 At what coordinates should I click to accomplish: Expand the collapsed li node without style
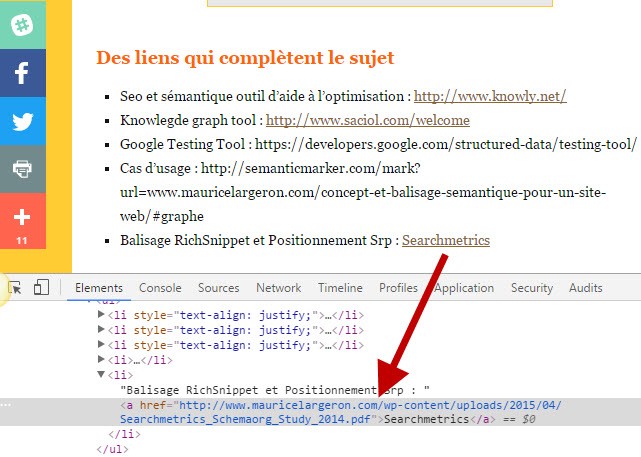101,360
